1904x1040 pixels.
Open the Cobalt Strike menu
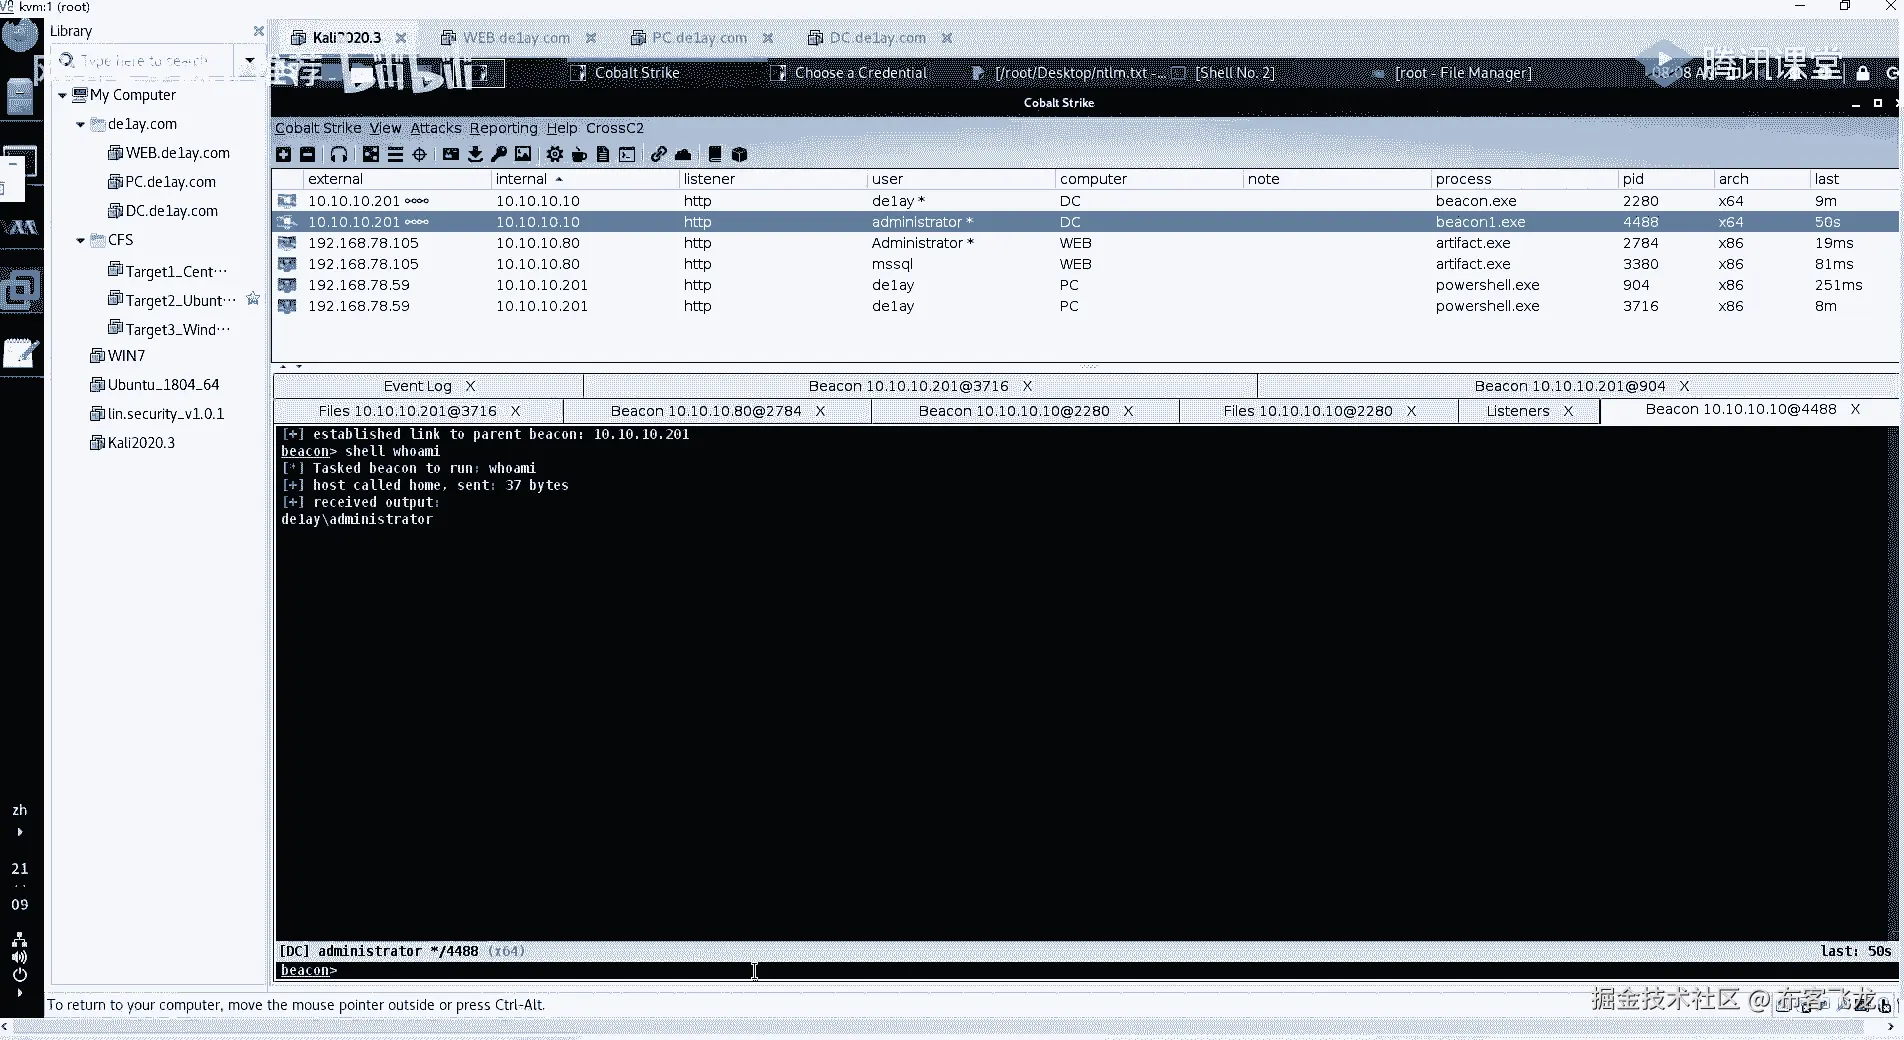tap(318, 128)
